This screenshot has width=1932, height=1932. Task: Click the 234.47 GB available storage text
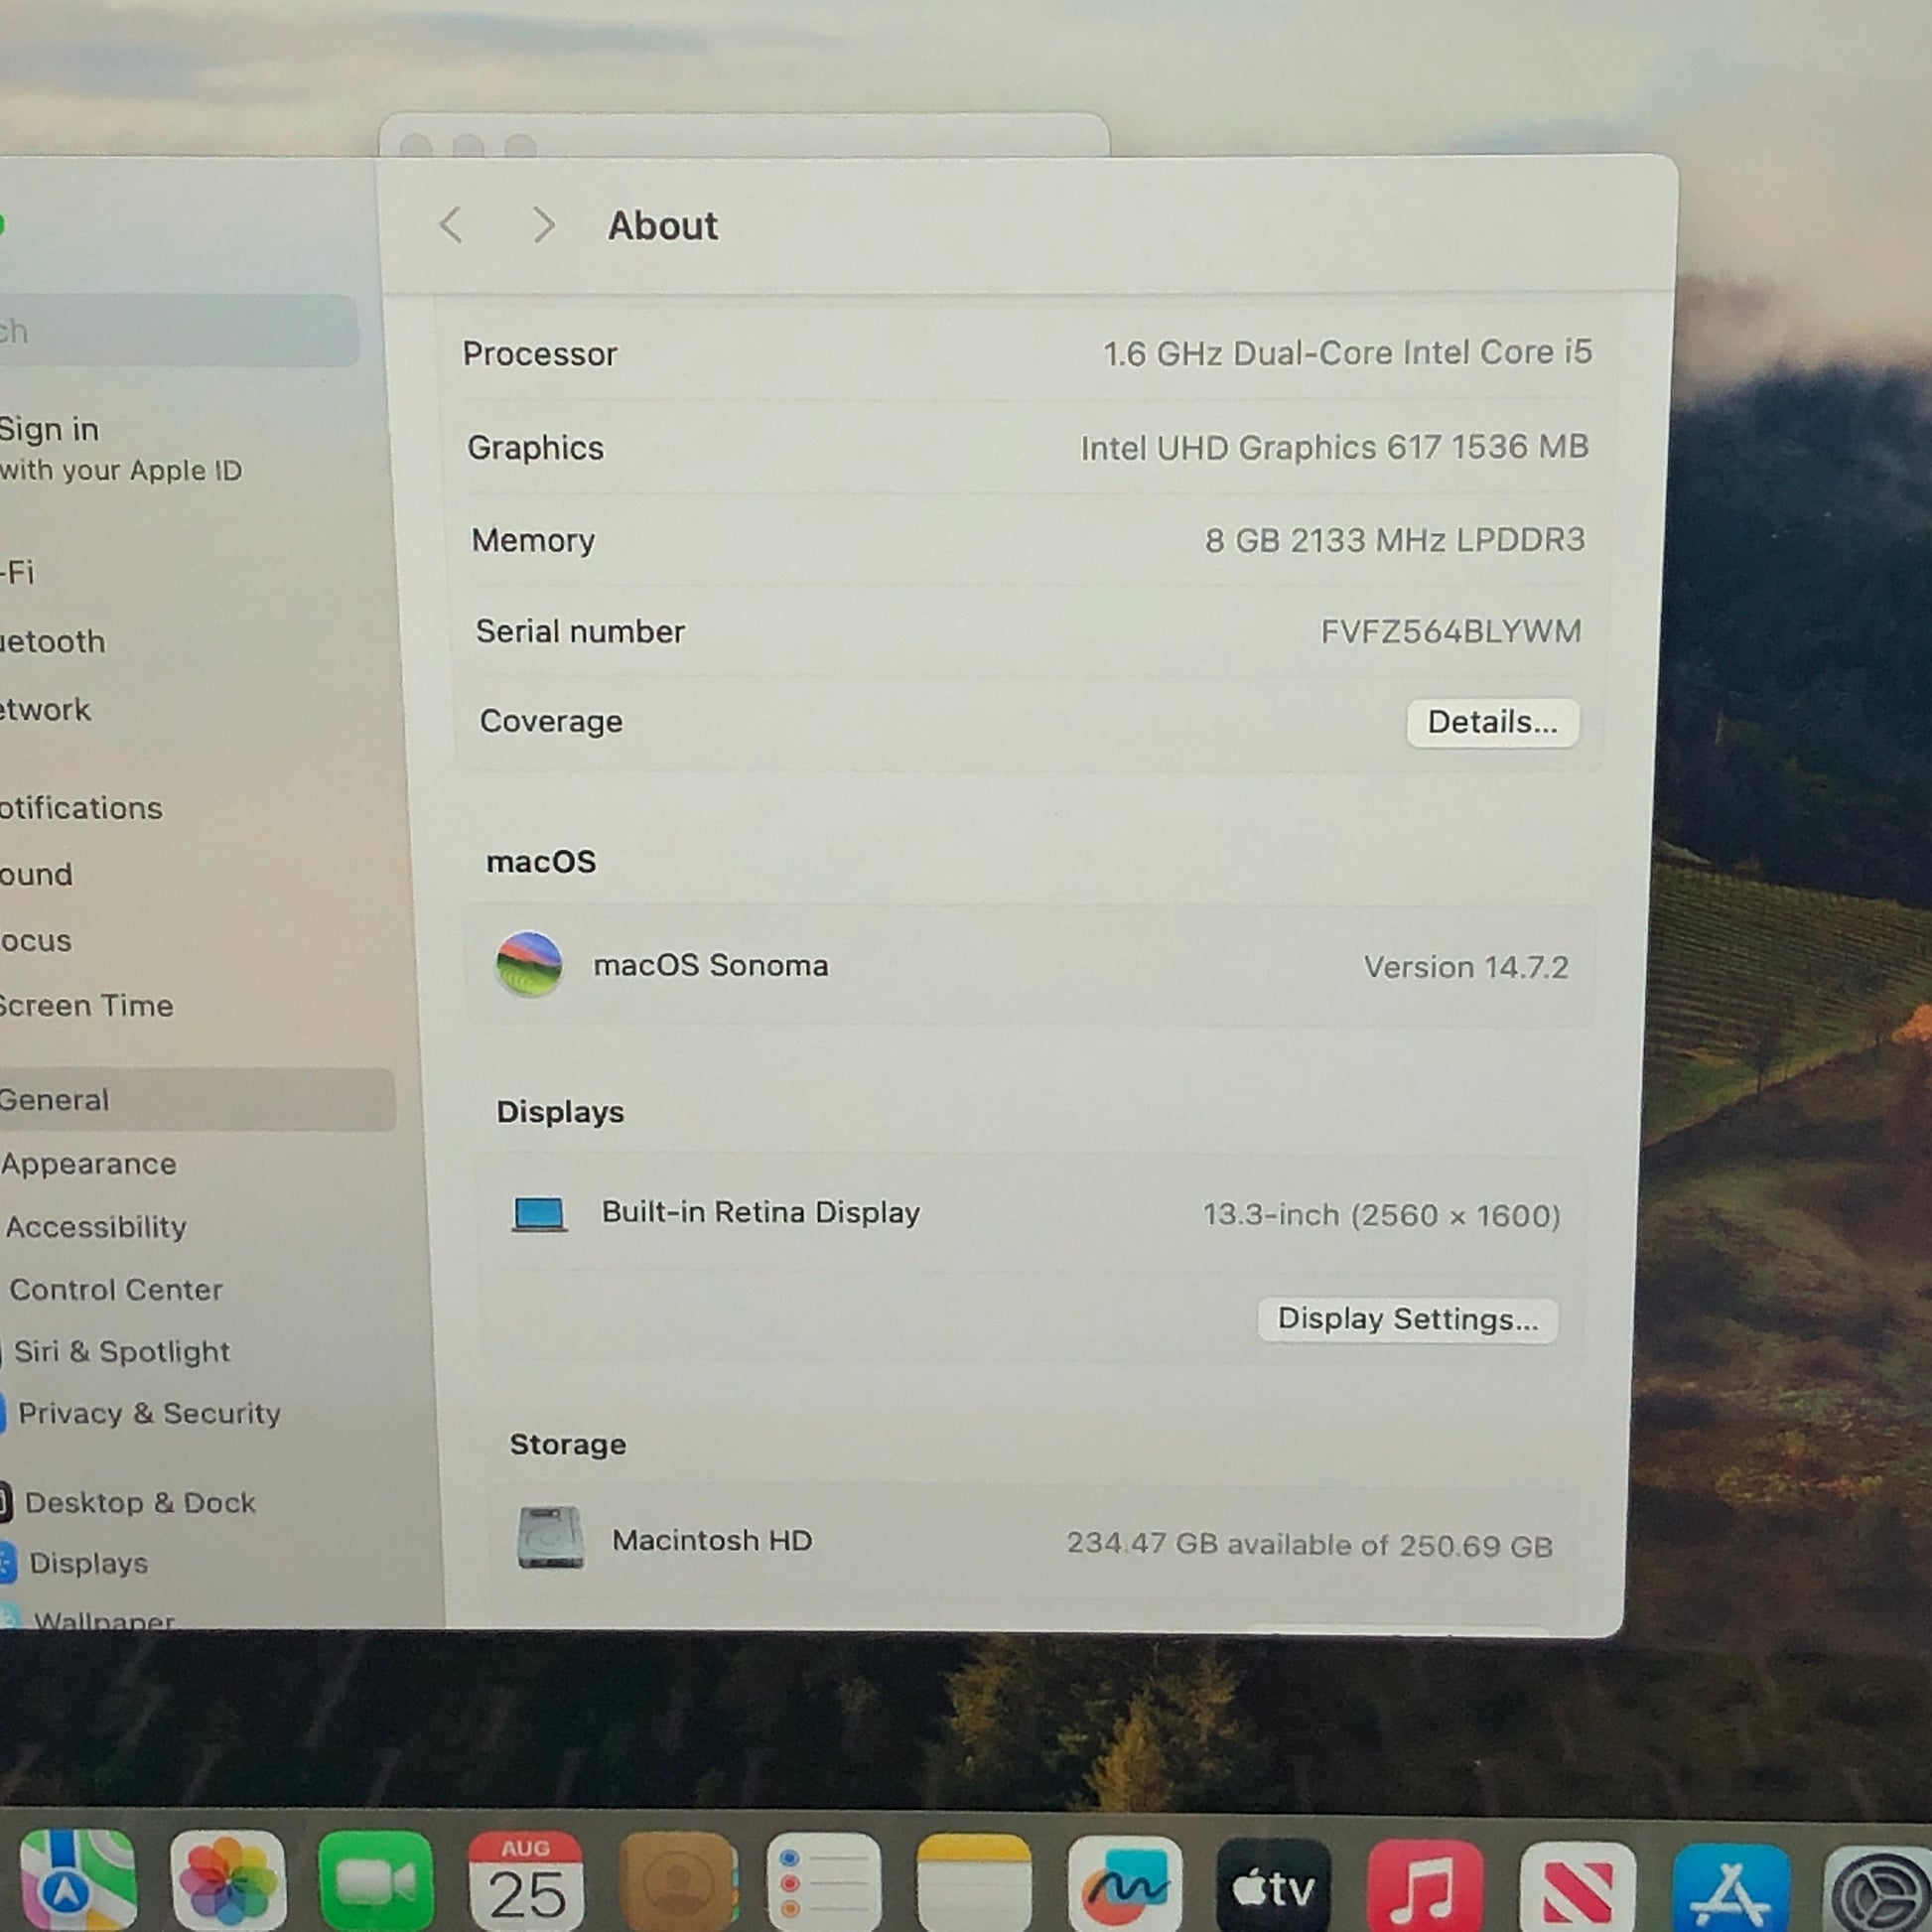[x=1309, y=1544]
